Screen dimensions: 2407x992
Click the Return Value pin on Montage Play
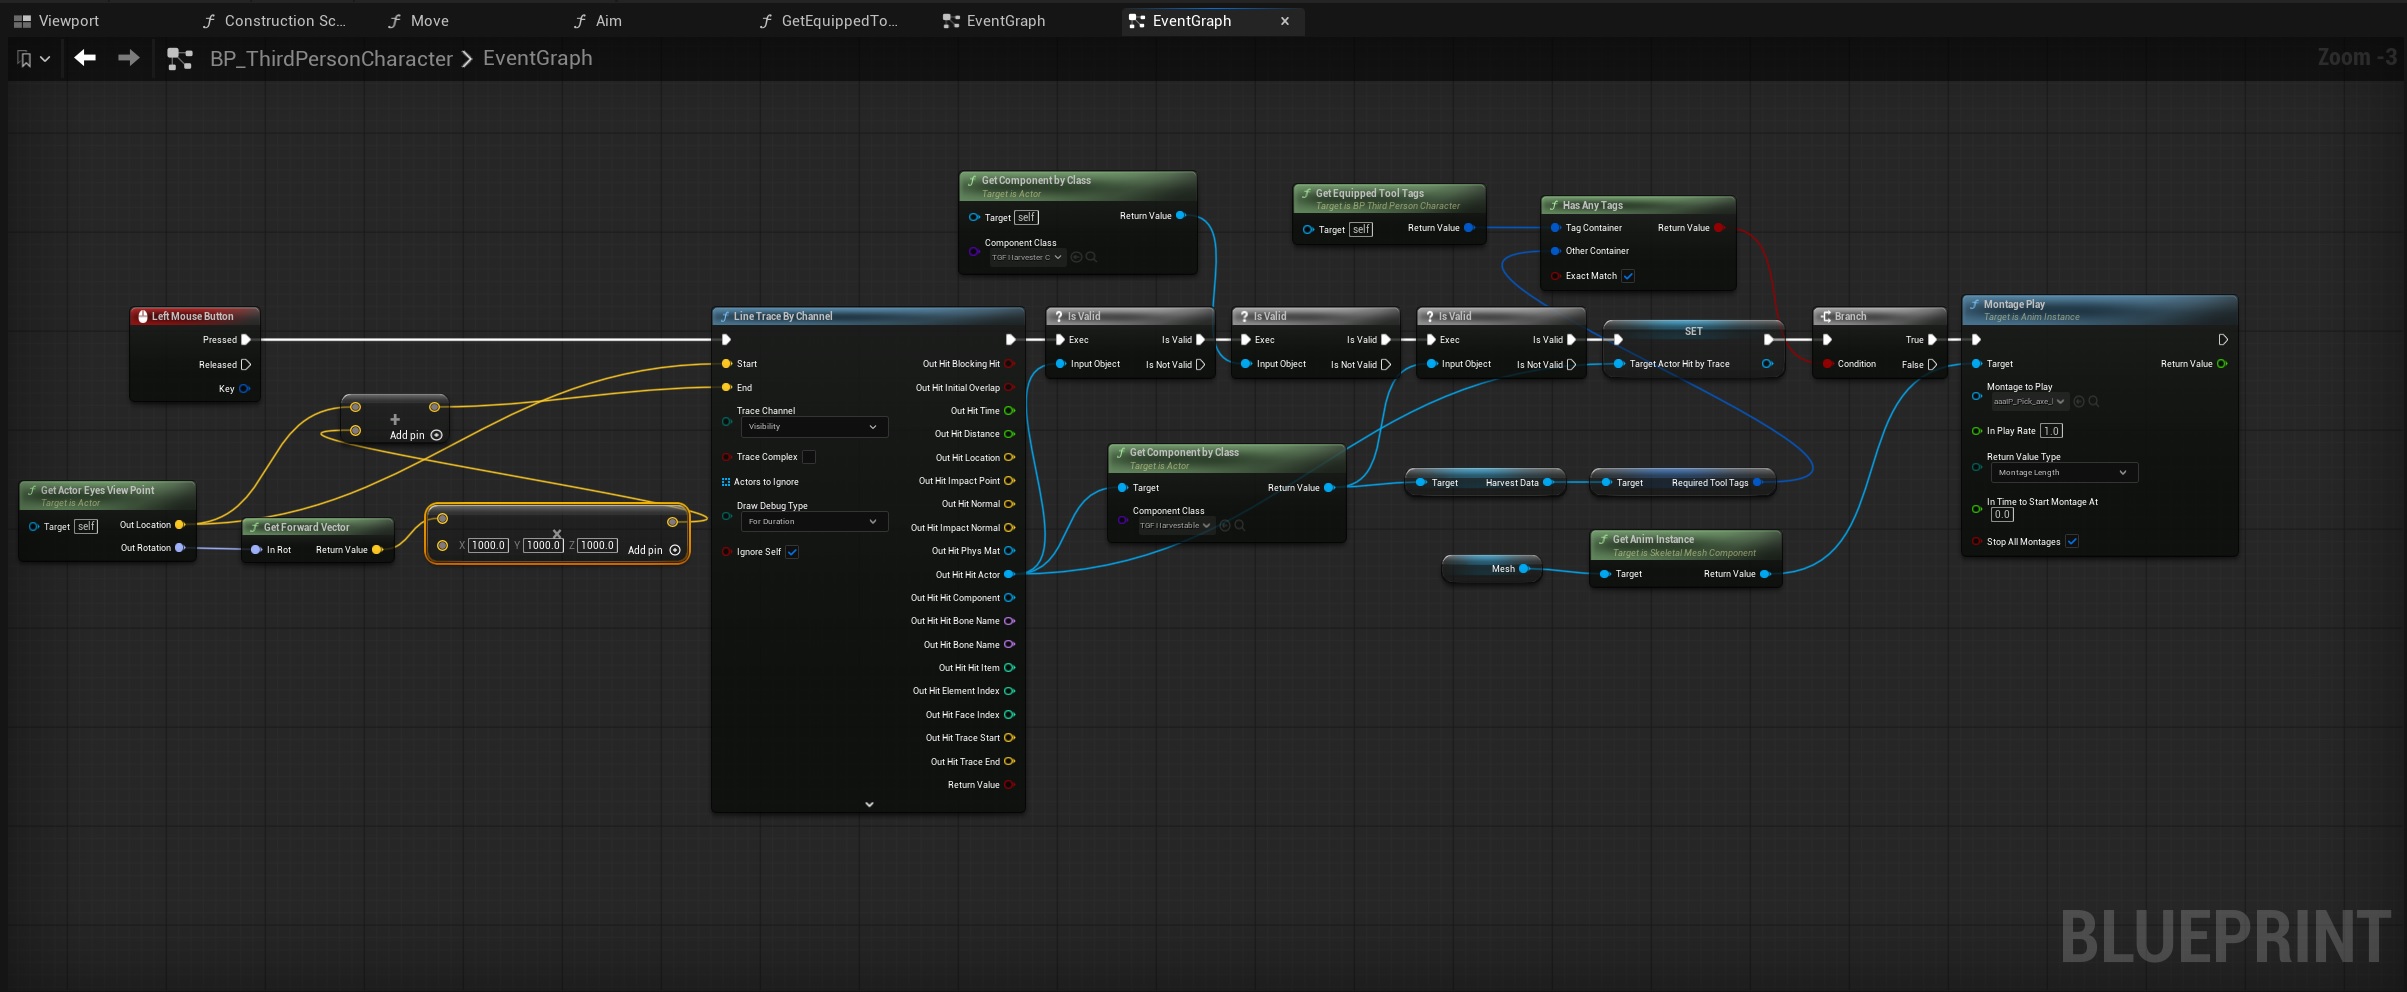2222,364
